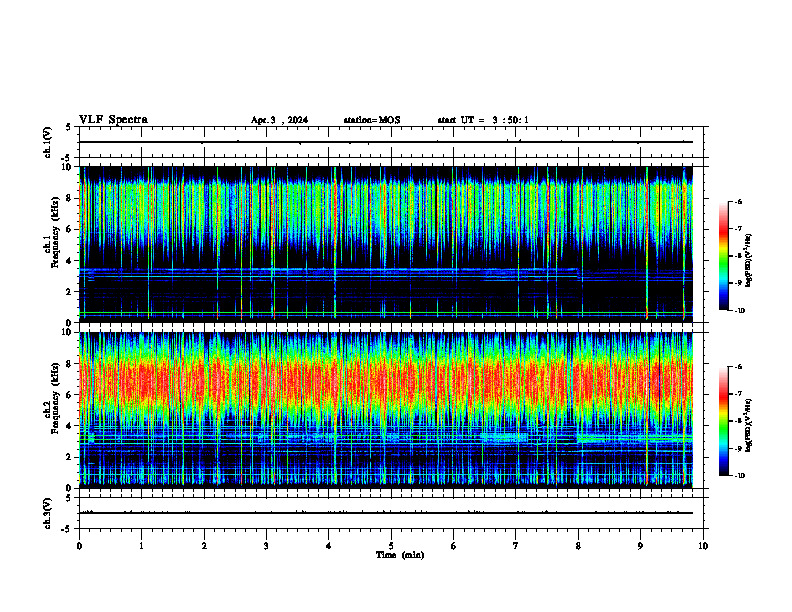Image resolution: width=792 pixels, height=612 pixels.
Task: Click the "ch.3(V)" waveform axis label
Action: coord(48,513)
